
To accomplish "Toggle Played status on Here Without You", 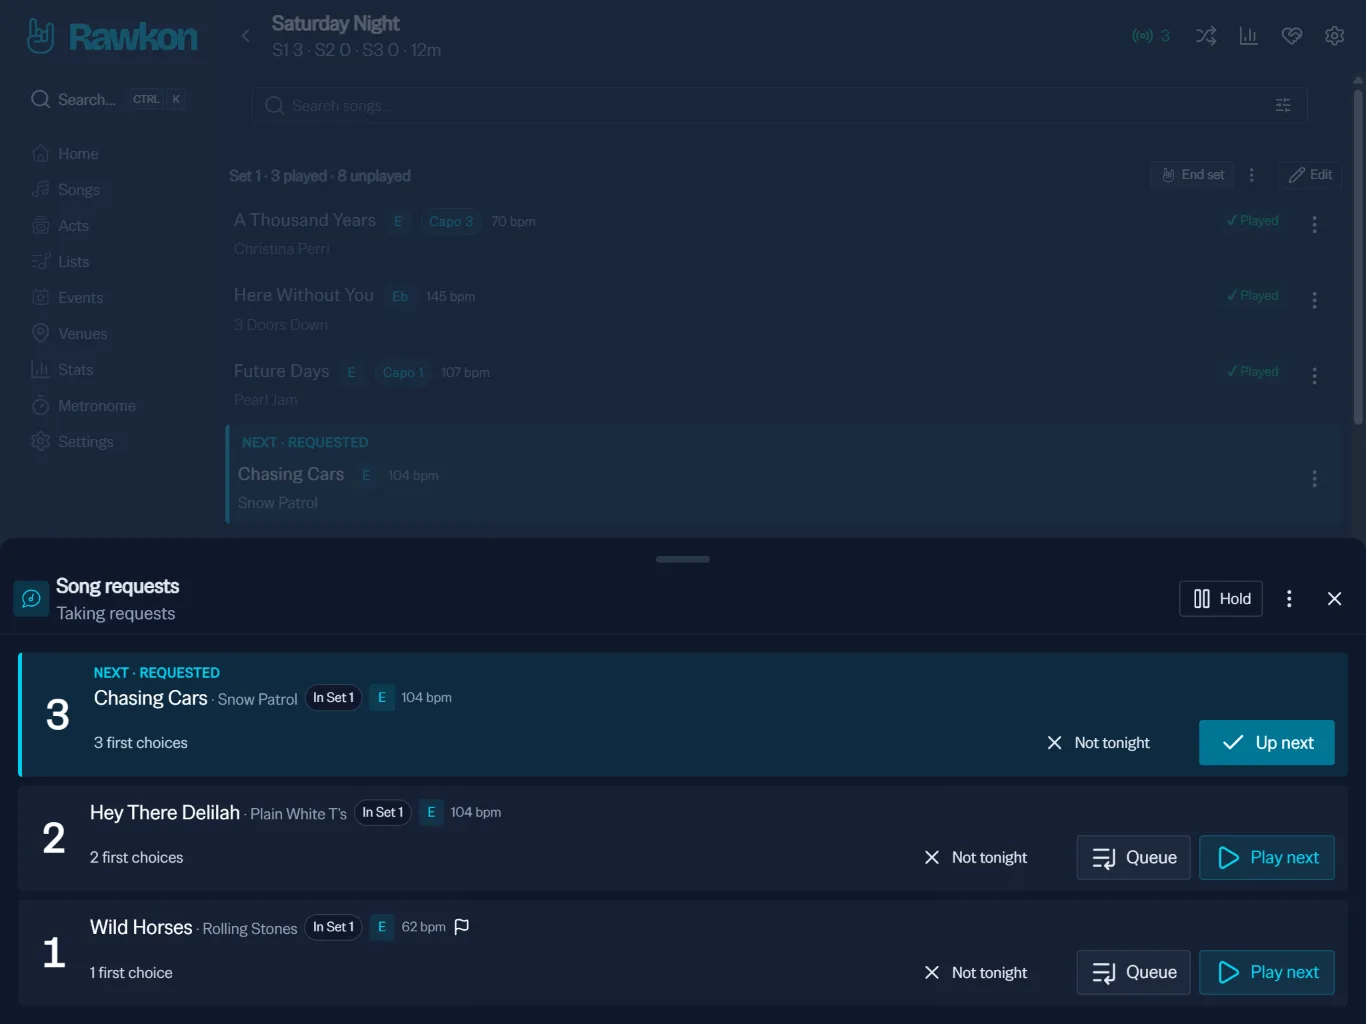I will [1252, 296].
